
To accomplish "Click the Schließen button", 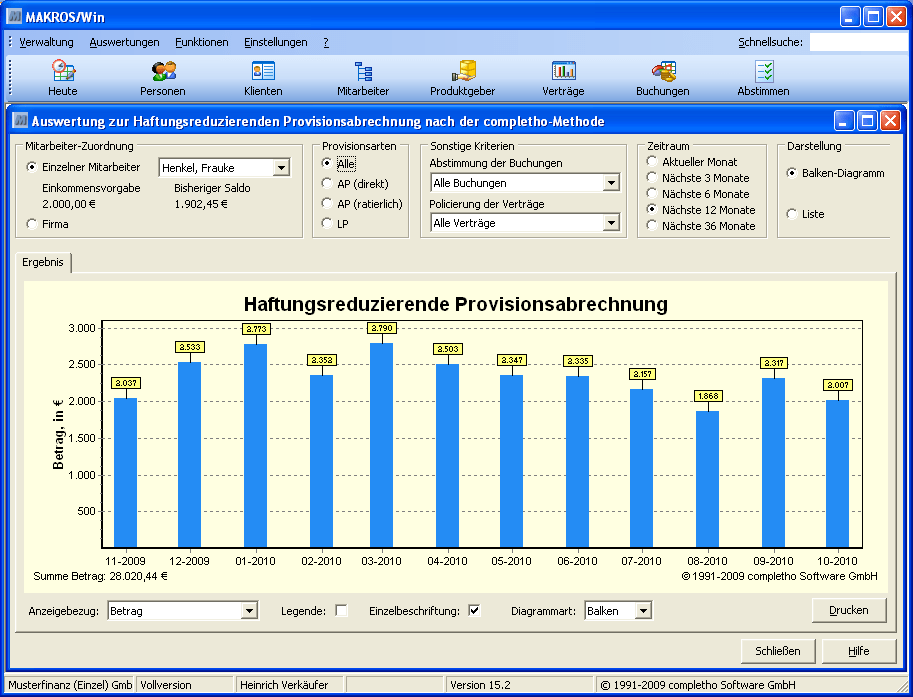I will 778,651.
